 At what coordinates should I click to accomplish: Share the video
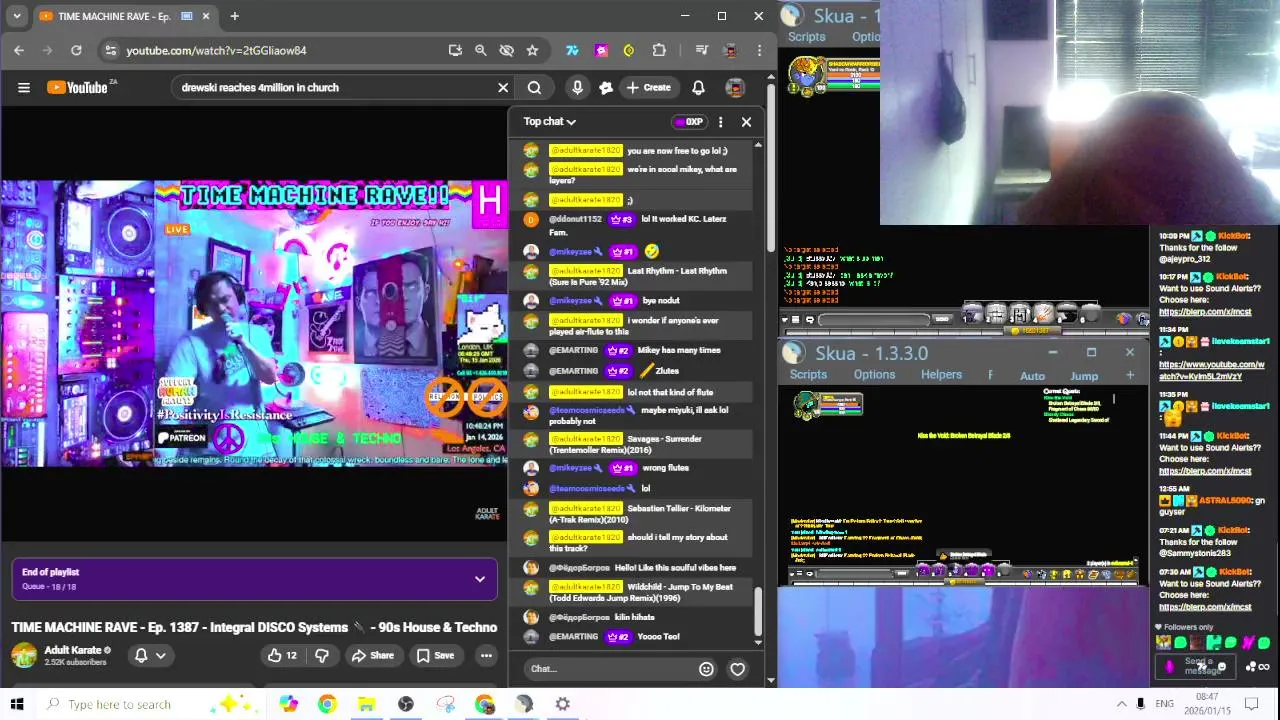[x=372, y=656]
